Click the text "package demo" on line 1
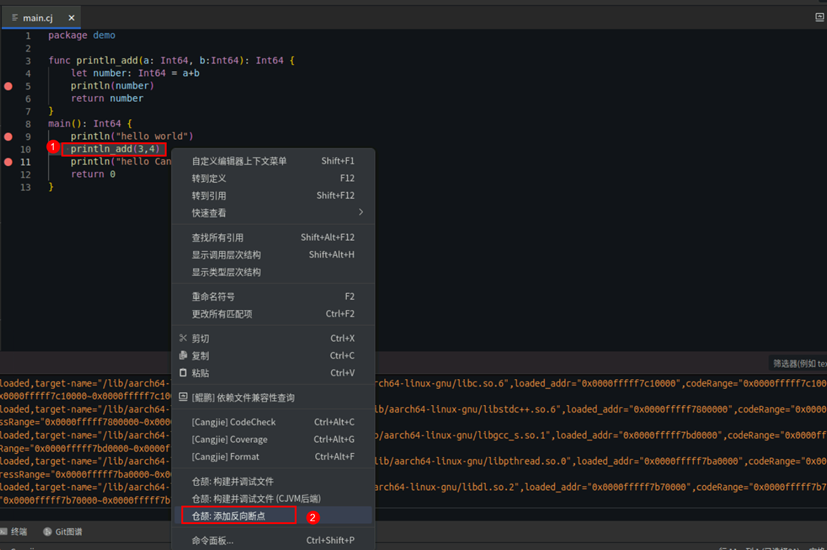Viewport: 827px width, 550px height. click(82, 35)
